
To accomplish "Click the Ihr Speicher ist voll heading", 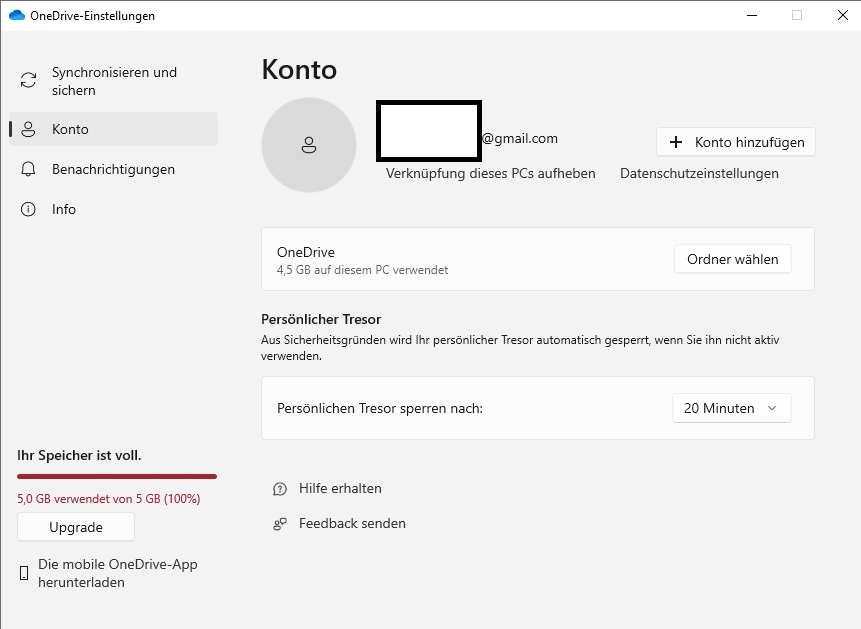I will pos(79,455).
